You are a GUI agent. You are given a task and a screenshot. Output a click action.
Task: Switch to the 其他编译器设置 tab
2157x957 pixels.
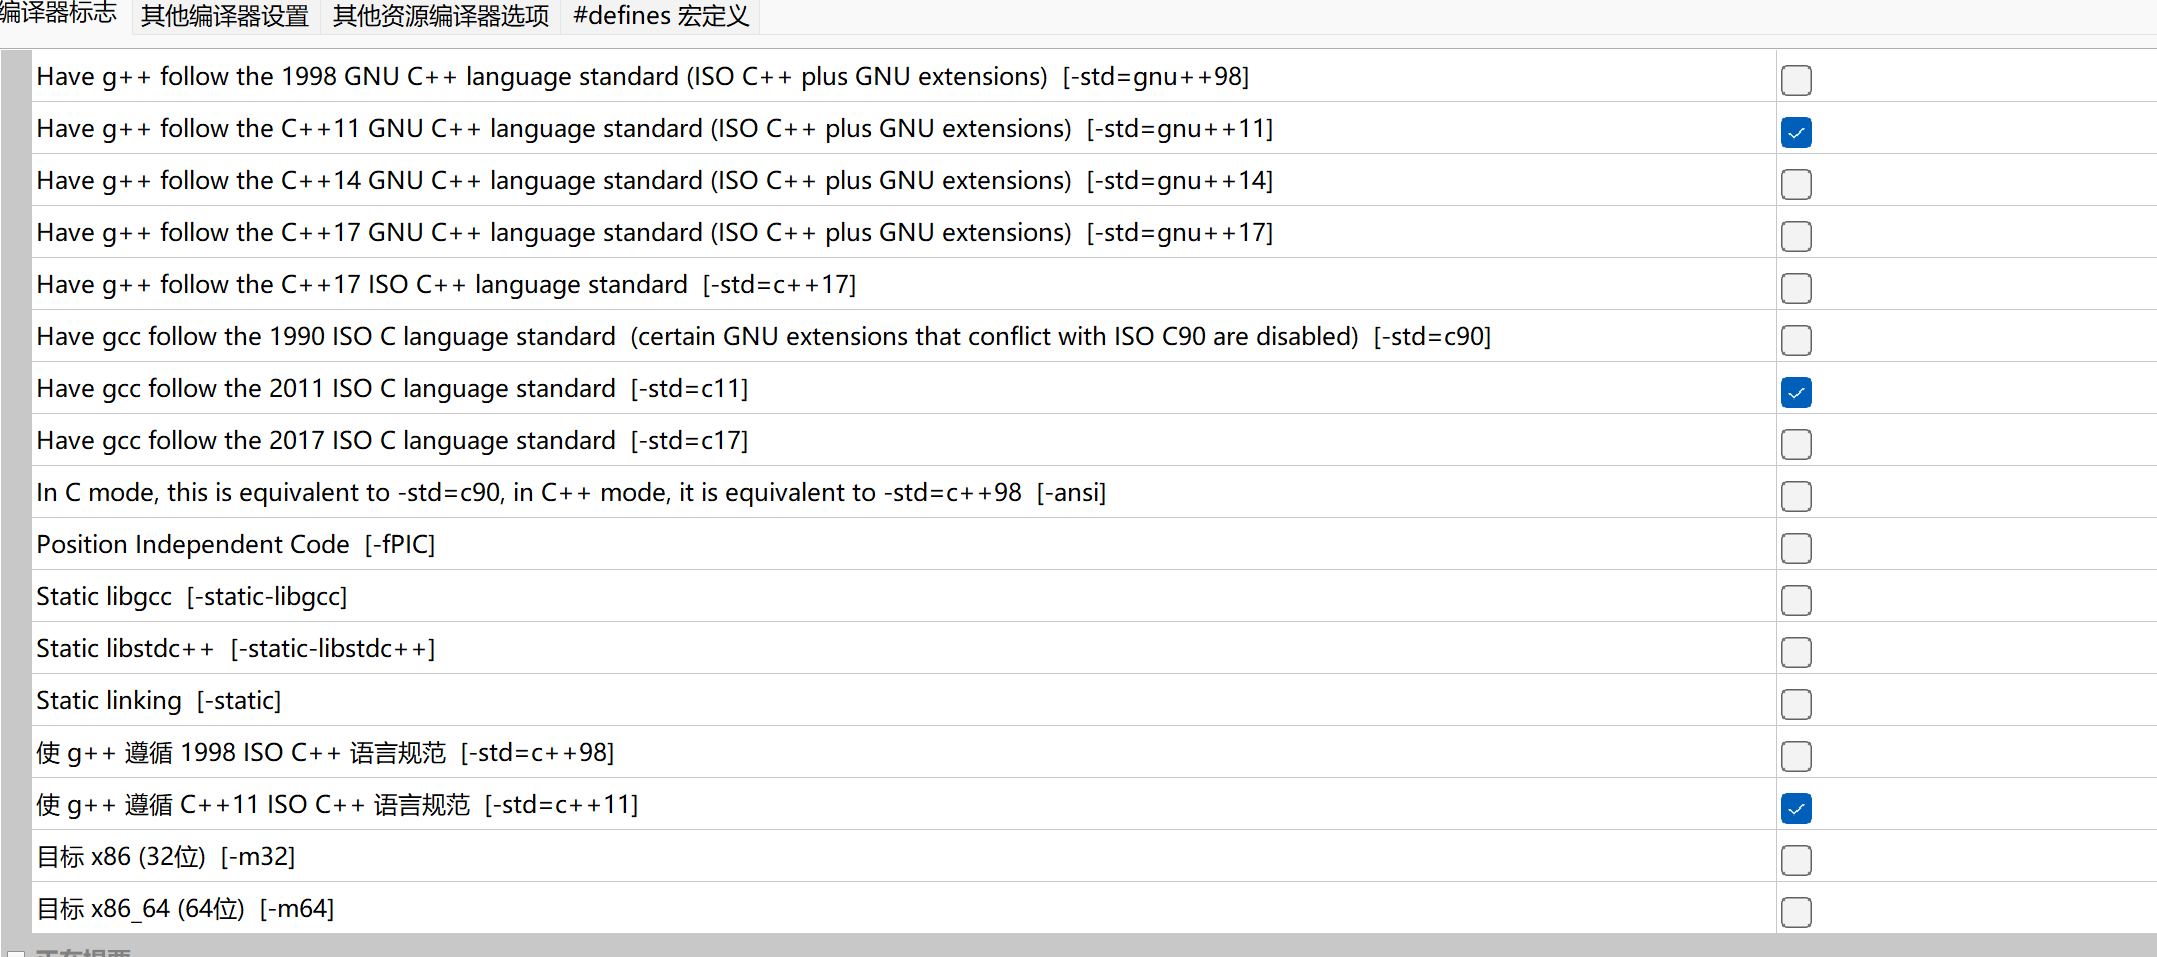[x=224, y=16]
